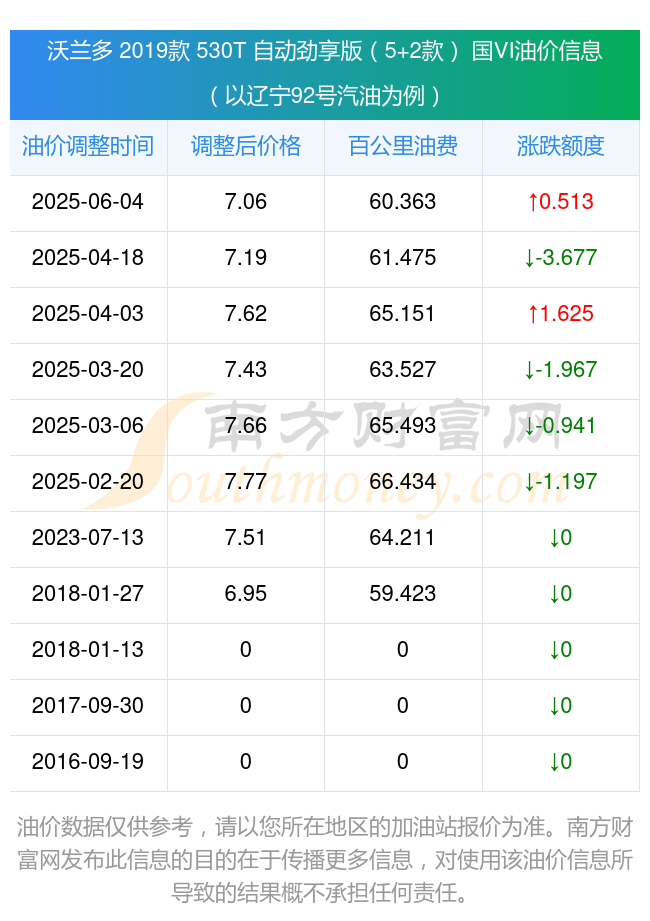Click the fuel cost 59.423
The width and height of the screenshot is (650, 921).
[403, 593]
